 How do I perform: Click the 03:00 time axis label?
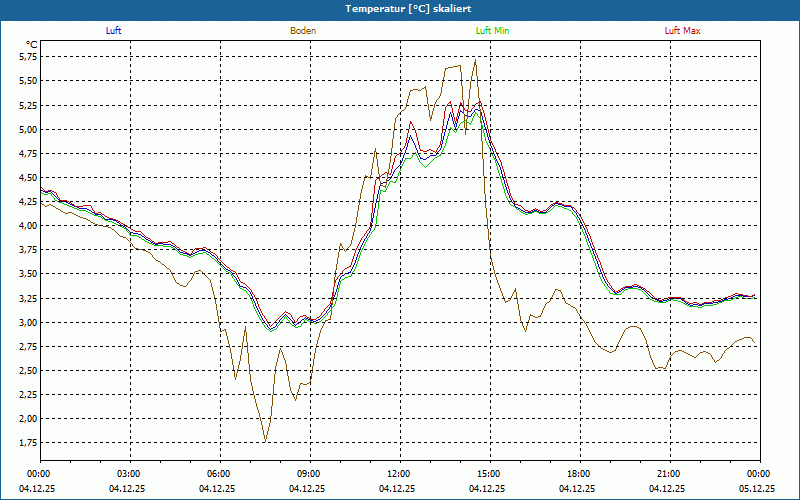pyautogui.click(x=129, y=474)
